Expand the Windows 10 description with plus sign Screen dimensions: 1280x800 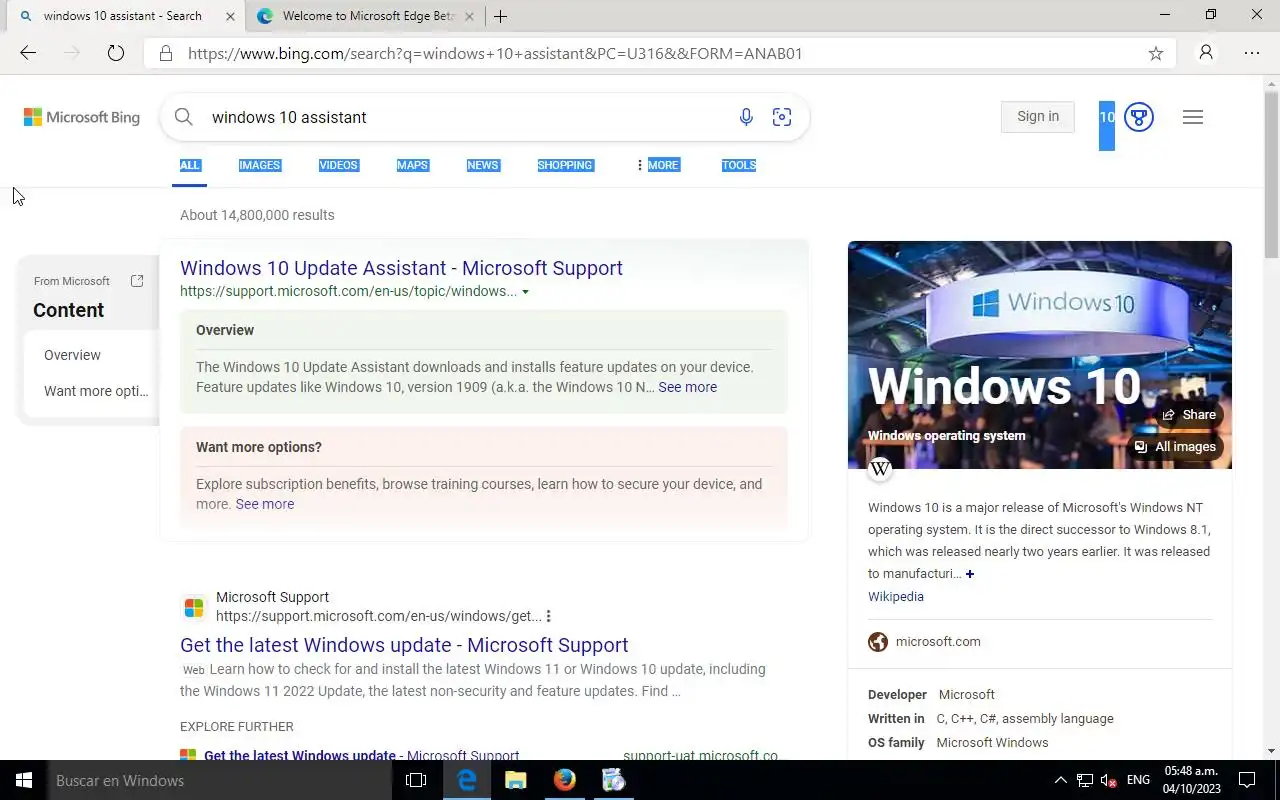[x=969, y=574]
